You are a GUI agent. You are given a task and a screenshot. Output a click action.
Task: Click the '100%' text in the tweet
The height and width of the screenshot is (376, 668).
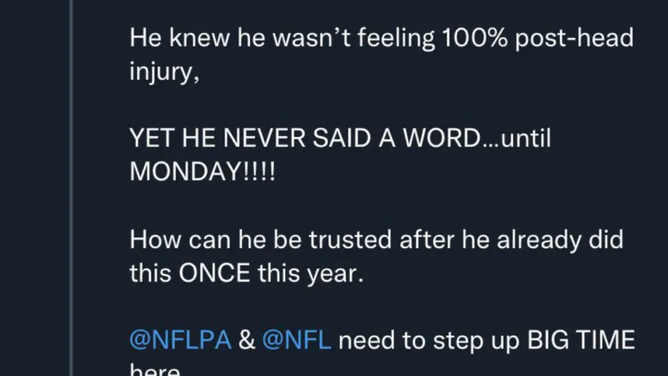(x=475, y=38)
